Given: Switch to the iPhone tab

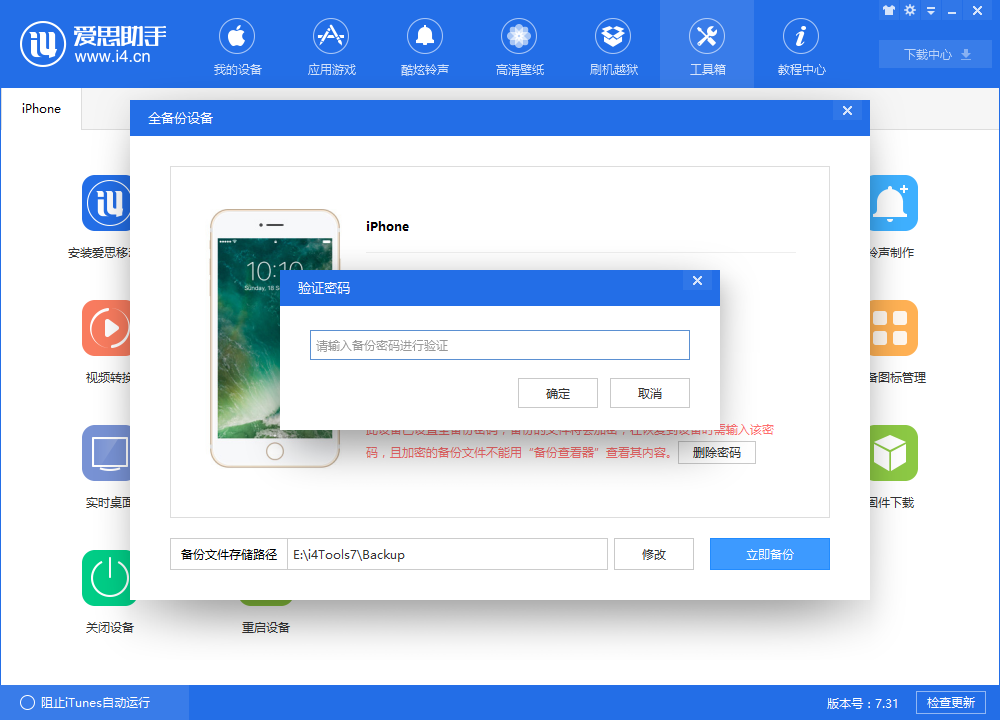Looking at the screenshot, I should [40, 108].
